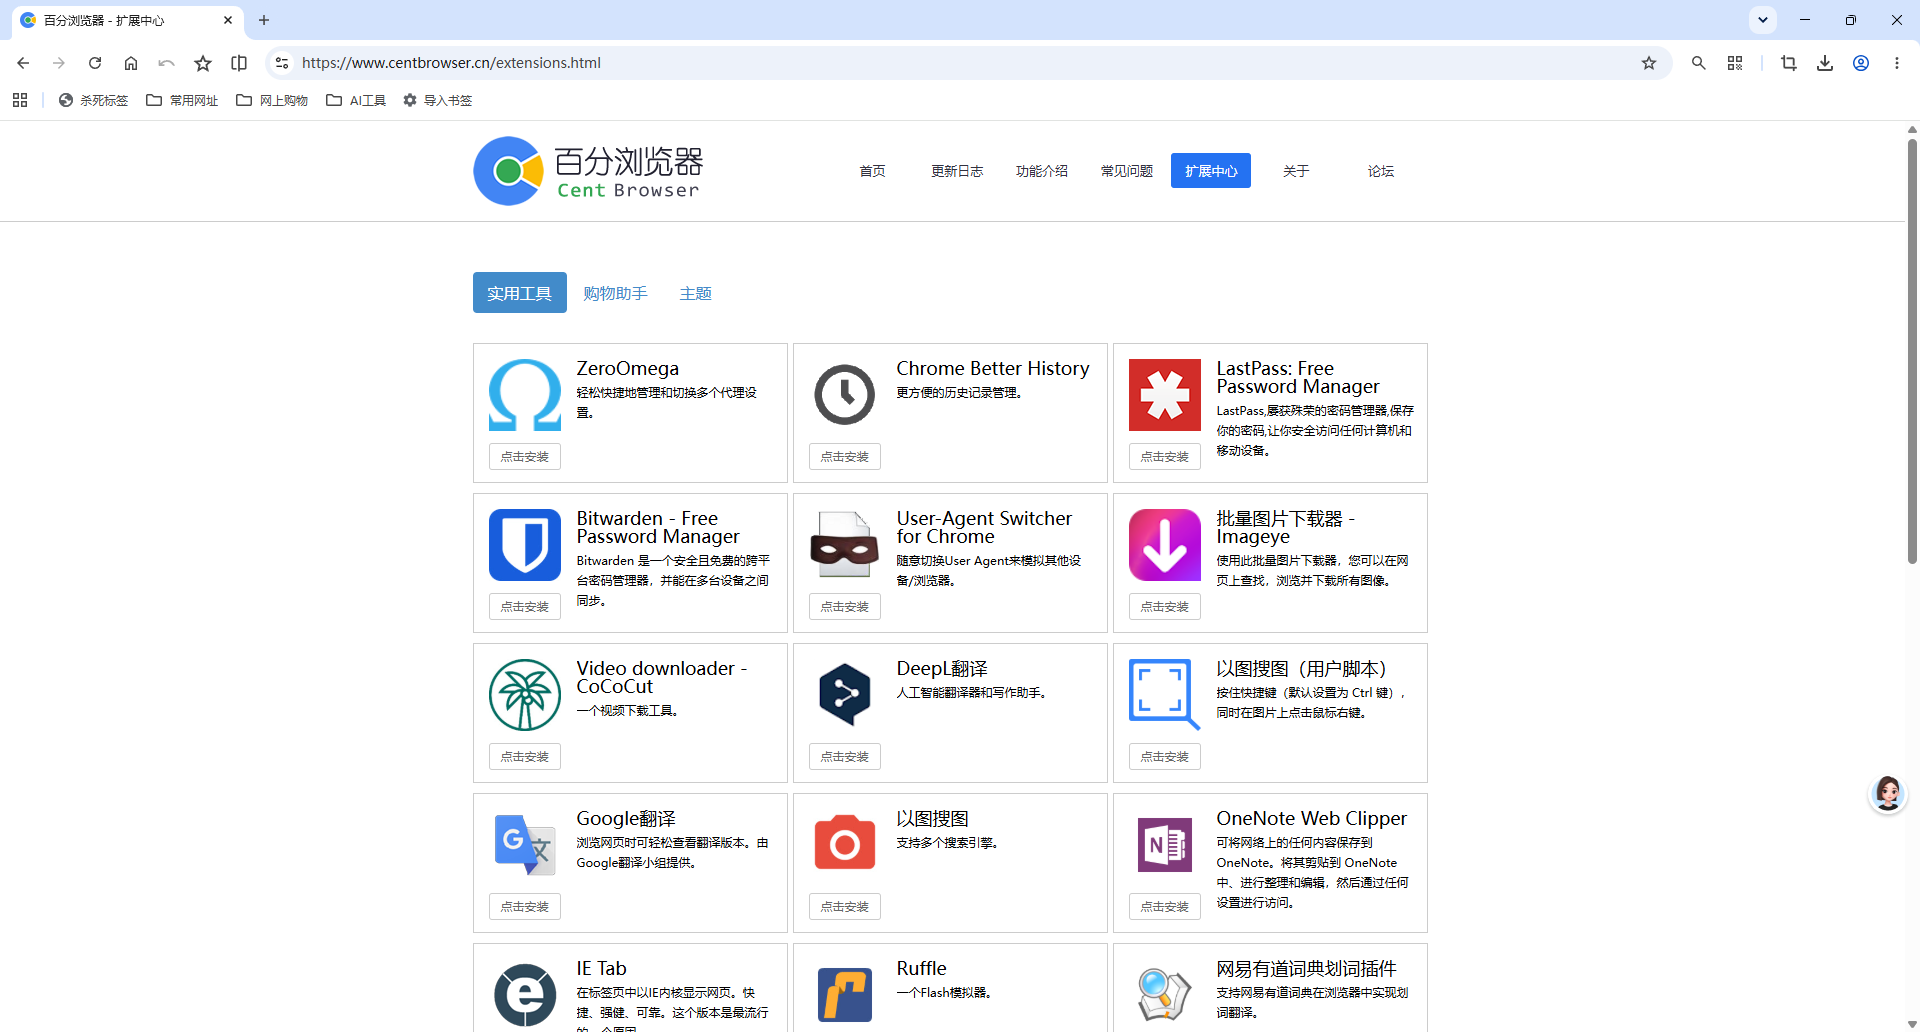1920x1032 pixels.
Task: Open the search magnifier icon in the toolbar
Action: [1698, 63]
